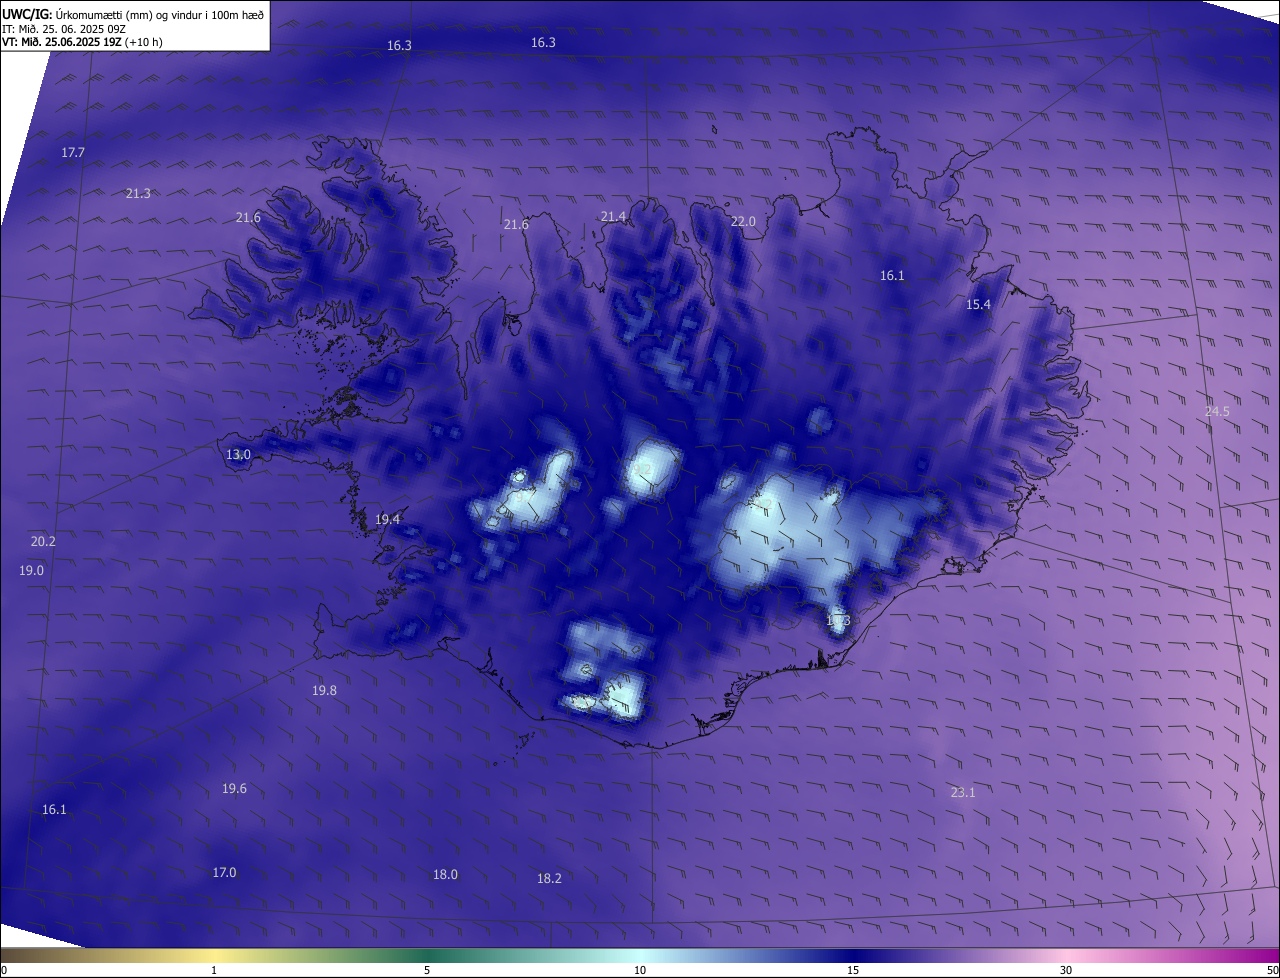Click the 17.7 value label

pos(73,153)
